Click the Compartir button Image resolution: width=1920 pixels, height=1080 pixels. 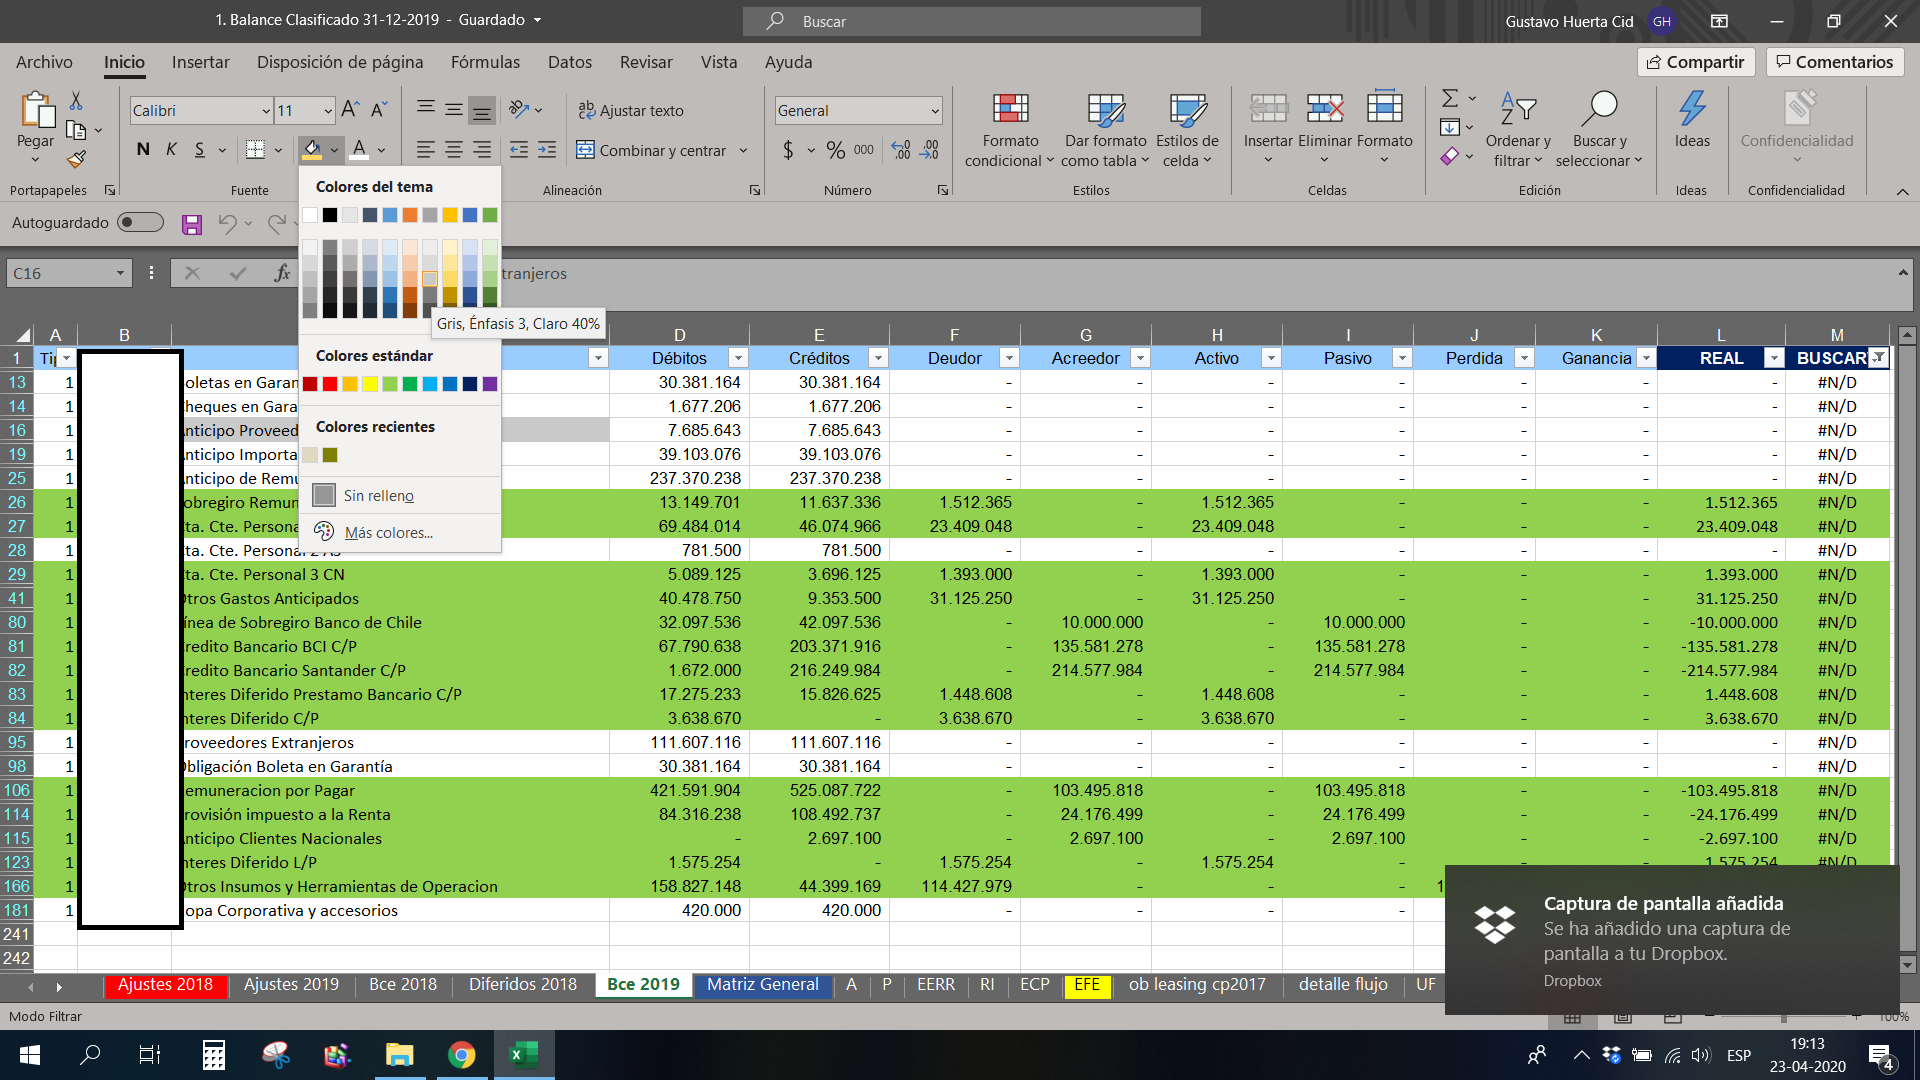coord(1695,62)
